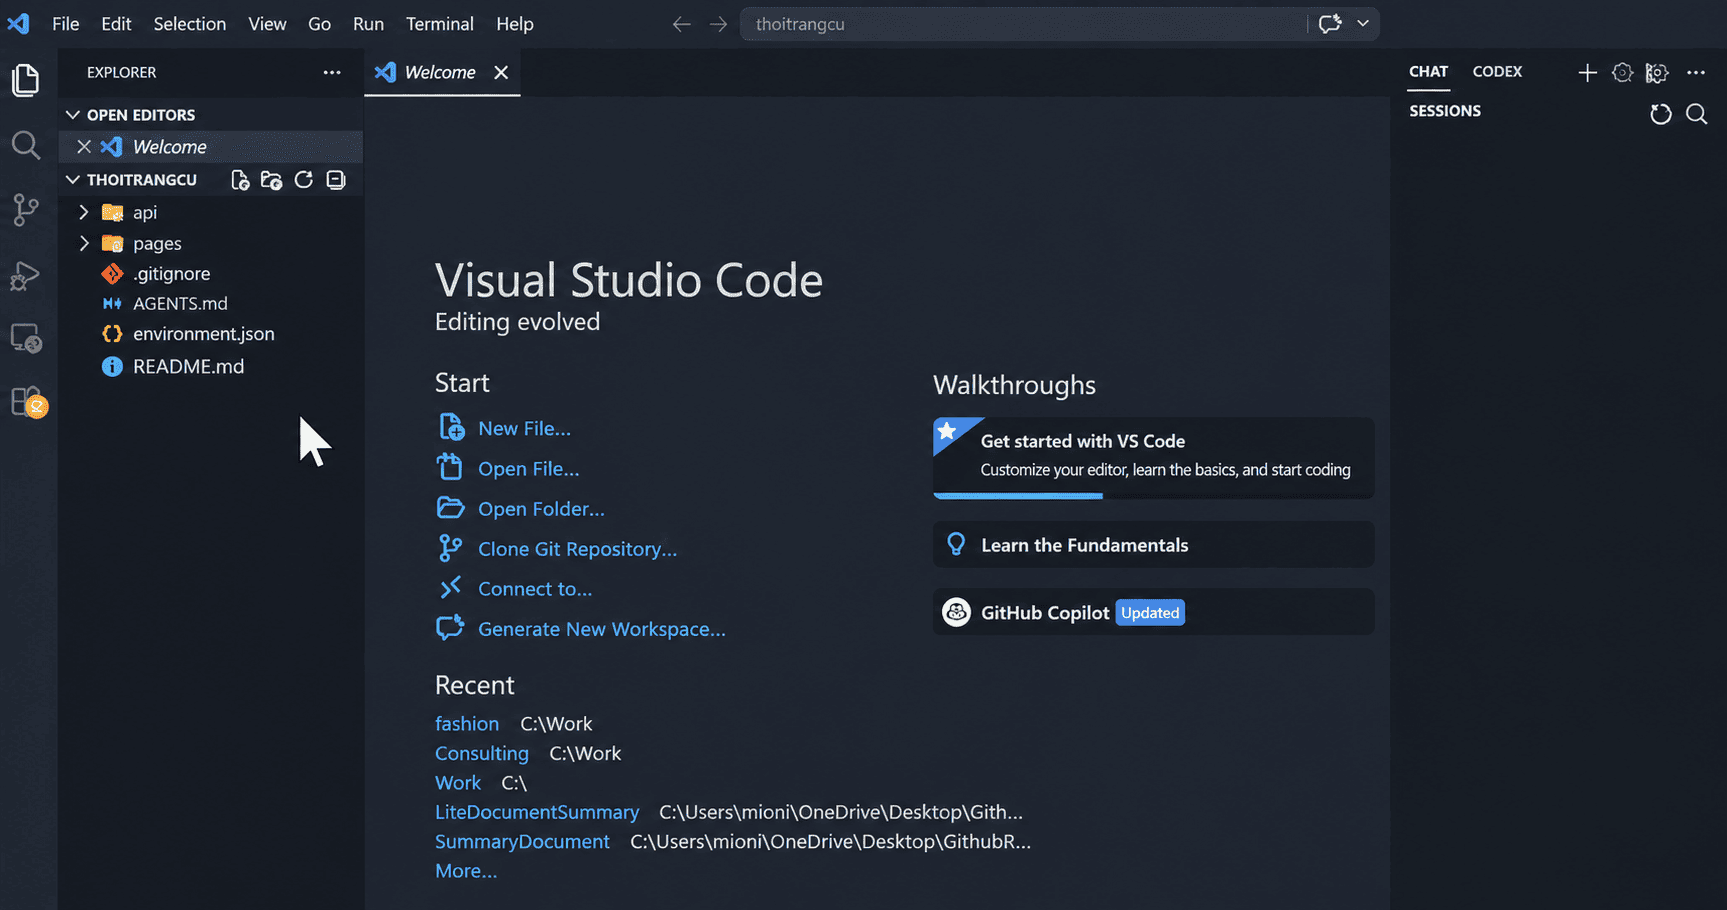Image resolution: width=1727 pixels, height=910 pixels.
Task: Open the Copilot chat icon in title bar
Action: point(1330,24)
